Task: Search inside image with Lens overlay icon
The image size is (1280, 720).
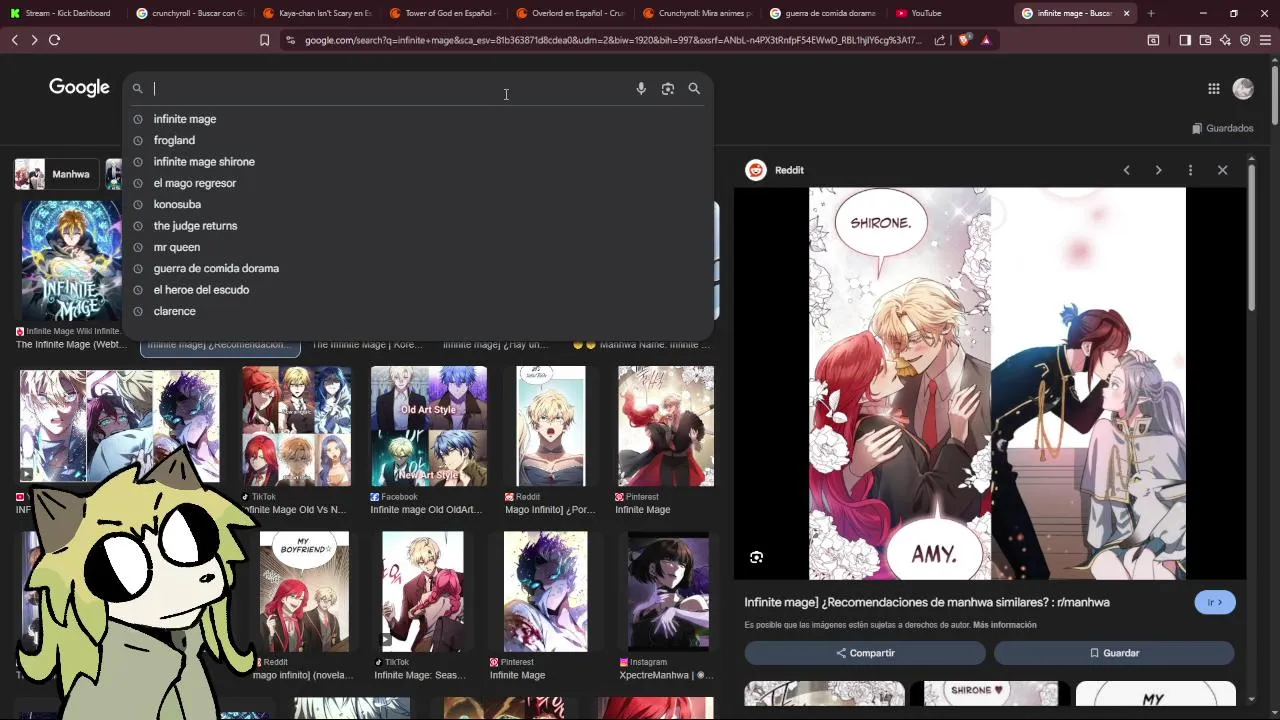Action: (x=756, y=557)
